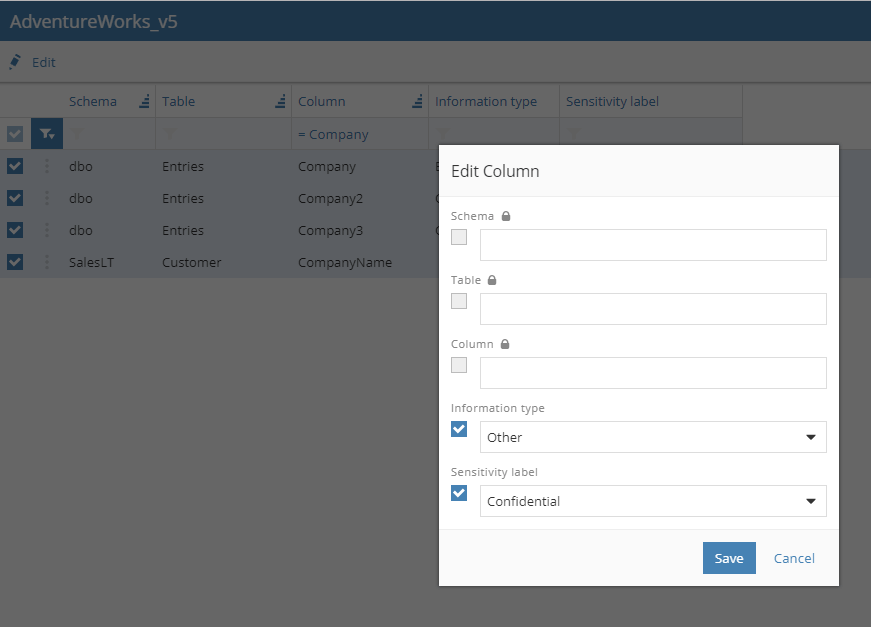Select the CompanyName column cell
This screenshot has height=627, width=871.
tap(344, 263)
